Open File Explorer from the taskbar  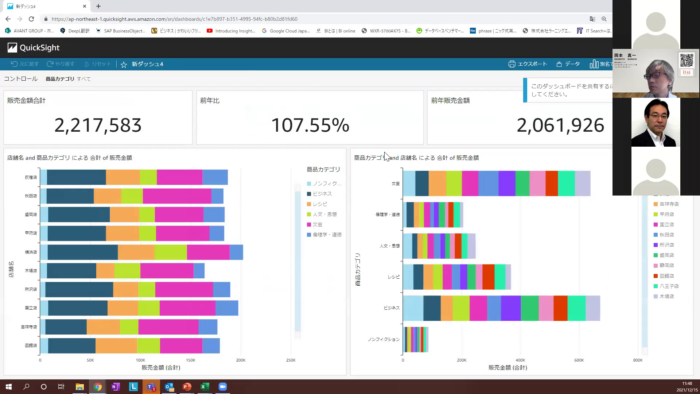pyautogui.click(x=79, y=387)
